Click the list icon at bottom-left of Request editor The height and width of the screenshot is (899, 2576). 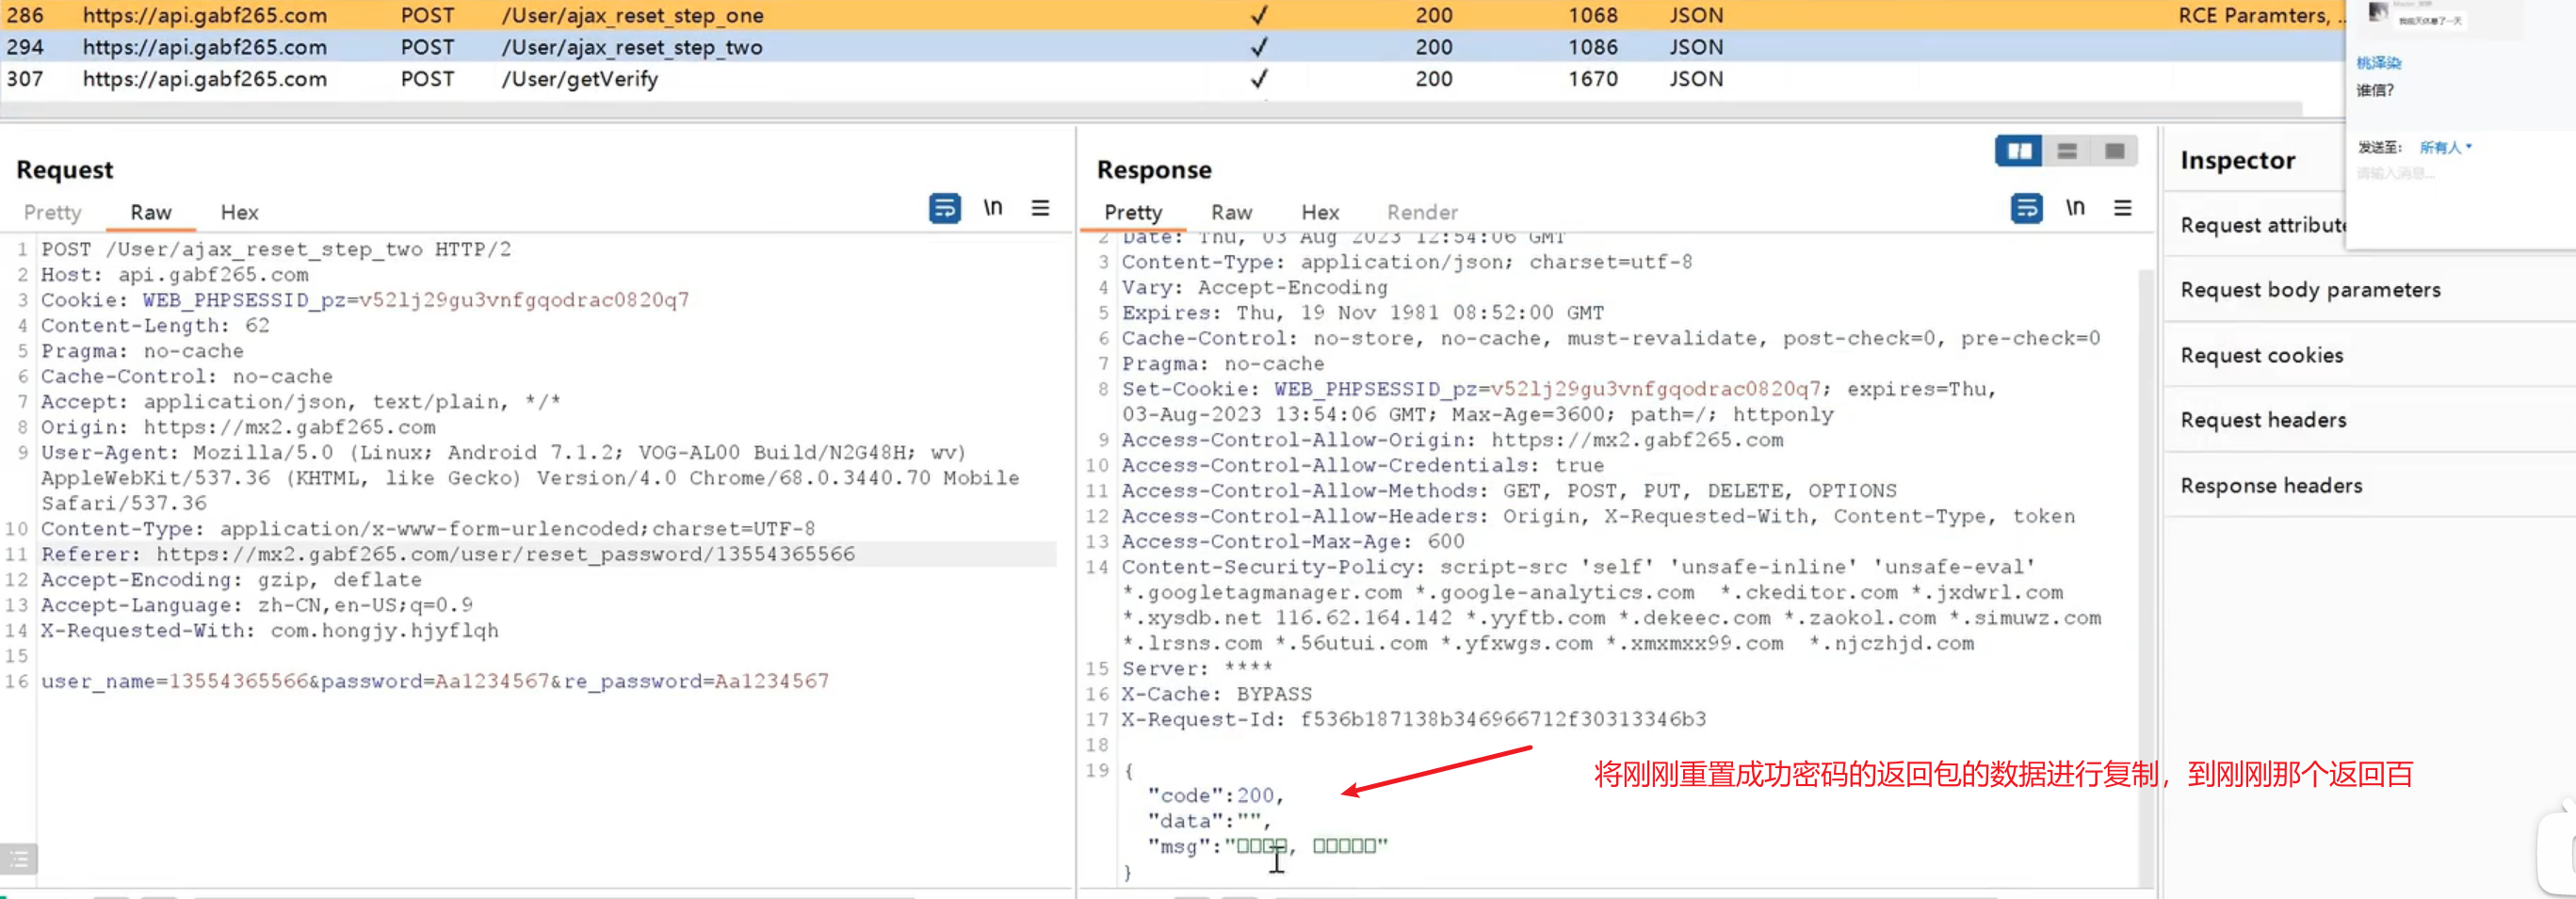(x=18, y=859)
